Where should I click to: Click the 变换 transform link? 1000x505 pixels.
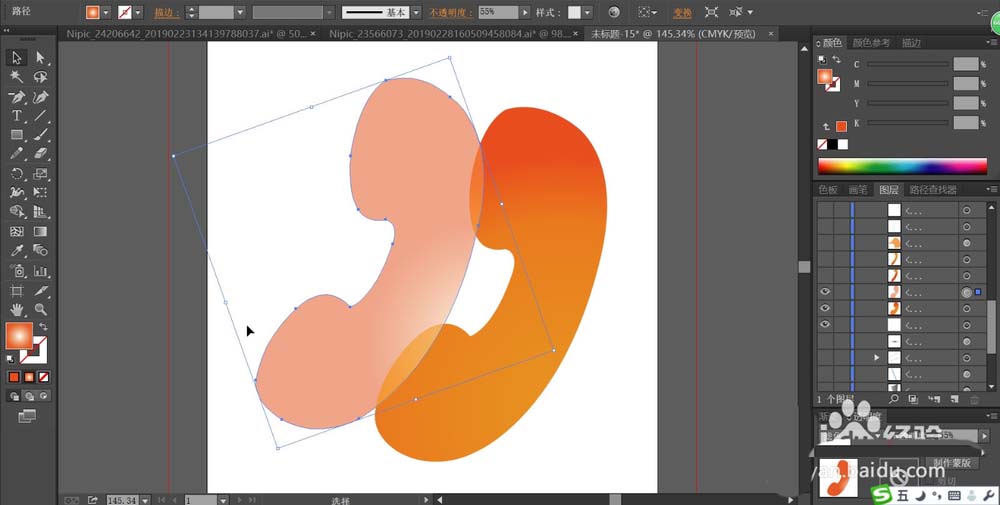tap(682, 13)
